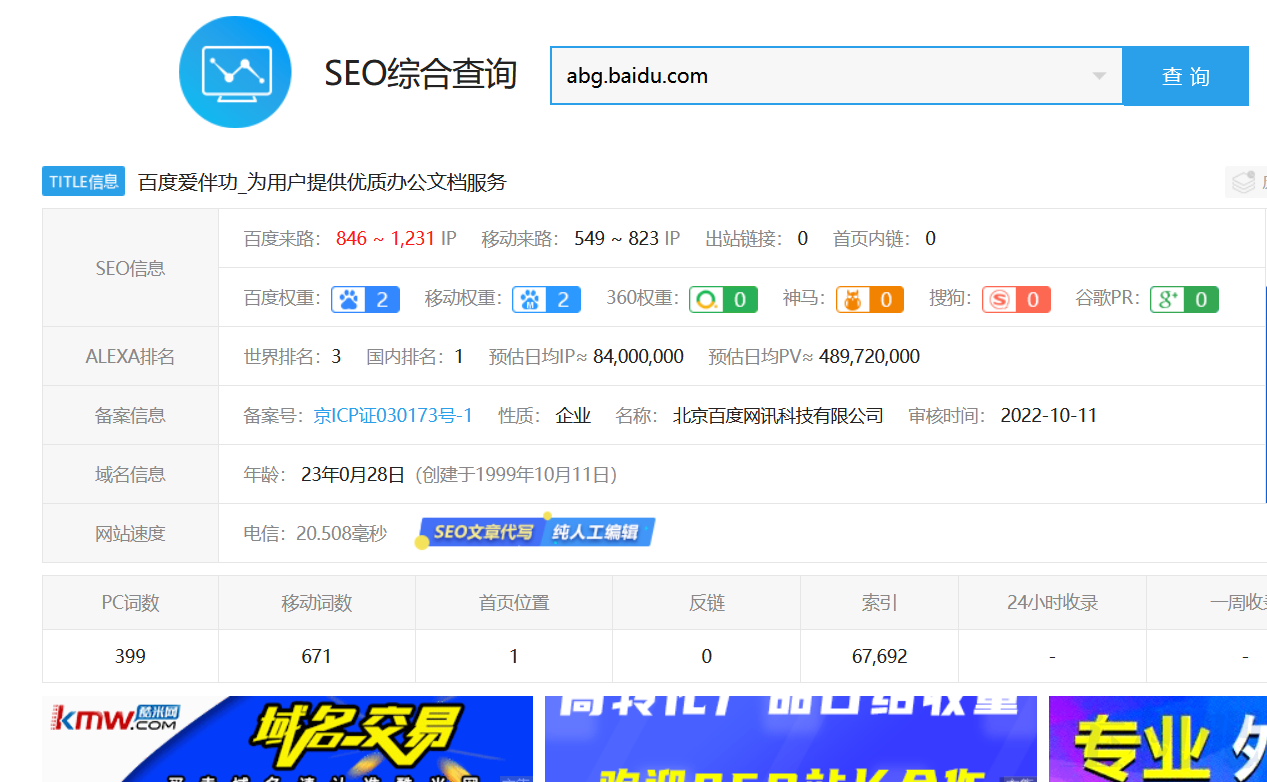Click the company name 北京百度网讯科技有限公司
The width and height of the screenshot is (1267, 782).
pos(779,415)
